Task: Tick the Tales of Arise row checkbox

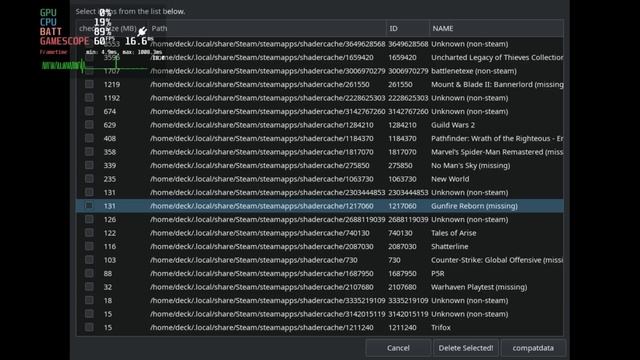Action: point(89,233)
